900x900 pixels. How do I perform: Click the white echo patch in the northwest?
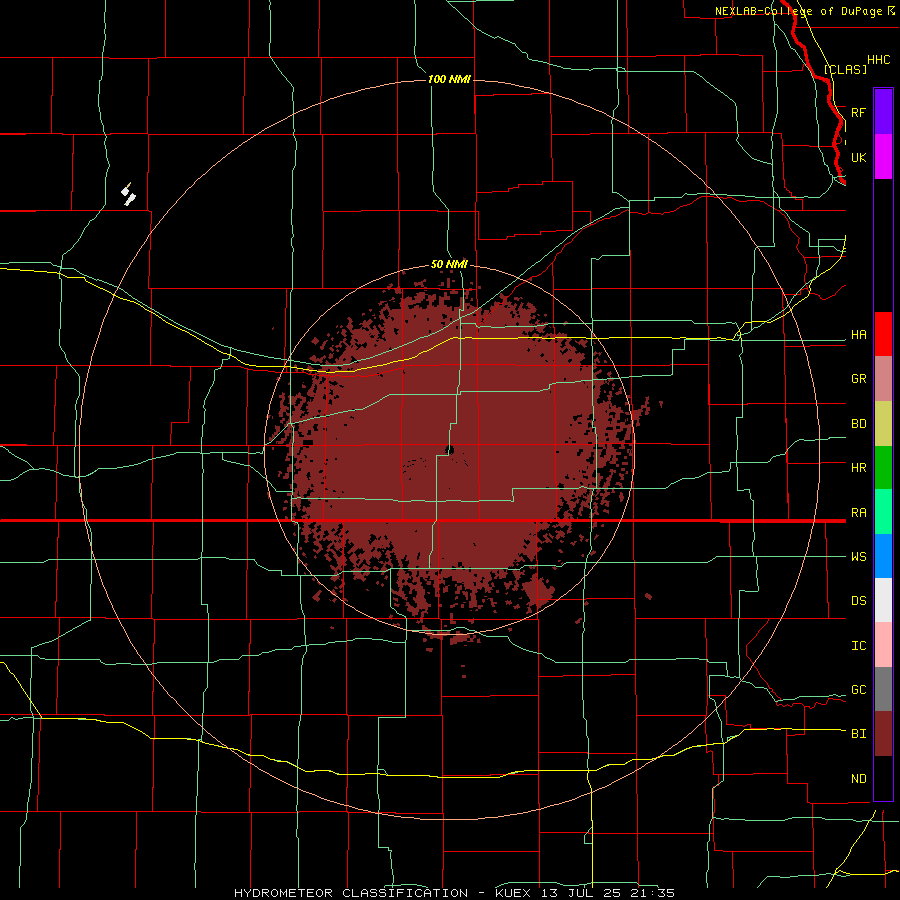[129, 195]
